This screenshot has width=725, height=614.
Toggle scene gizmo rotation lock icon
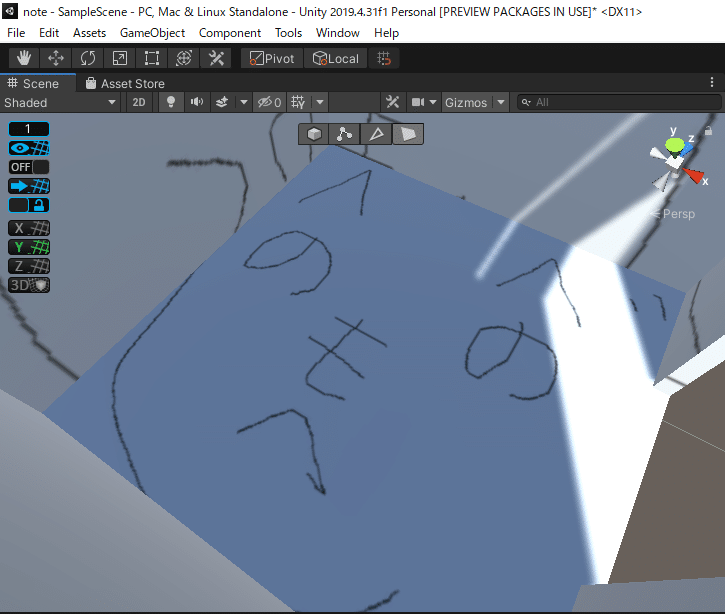point(708,131)
